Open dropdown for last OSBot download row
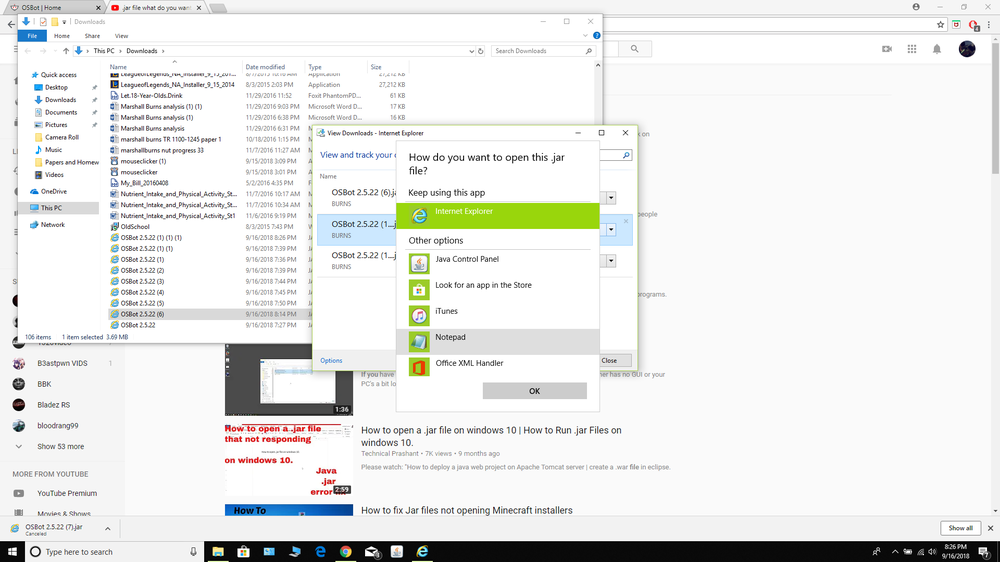The image size is (1000, 562). click(611, 260)
